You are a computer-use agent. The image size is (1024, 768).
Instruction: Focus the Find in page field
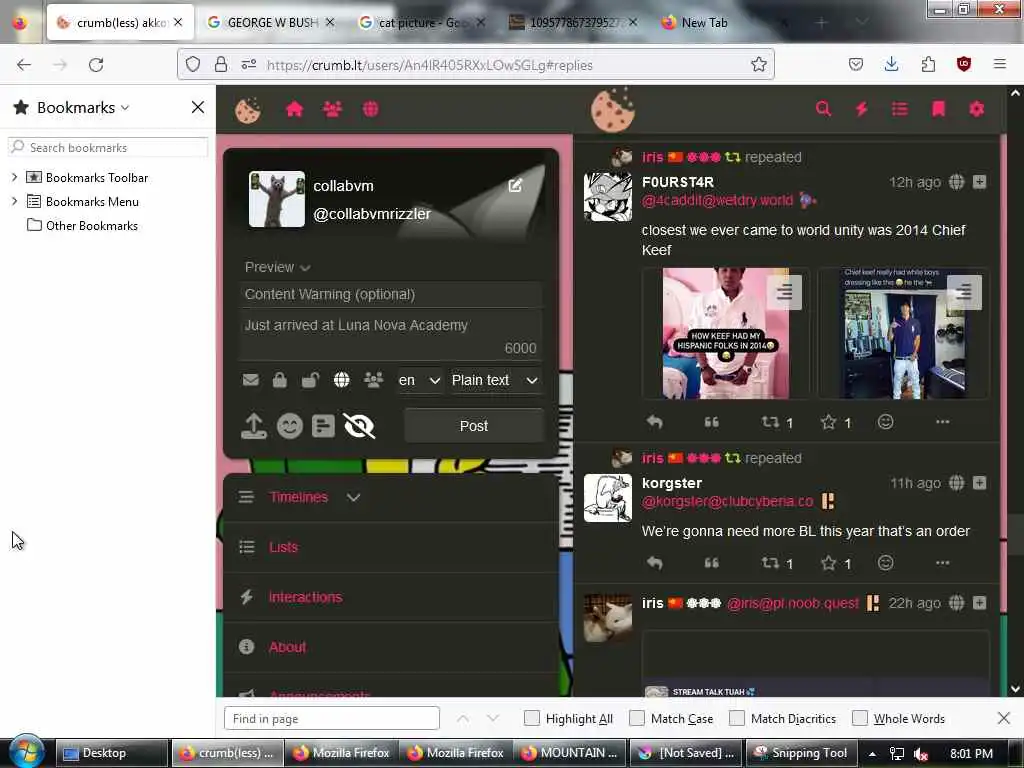[332, 718]
